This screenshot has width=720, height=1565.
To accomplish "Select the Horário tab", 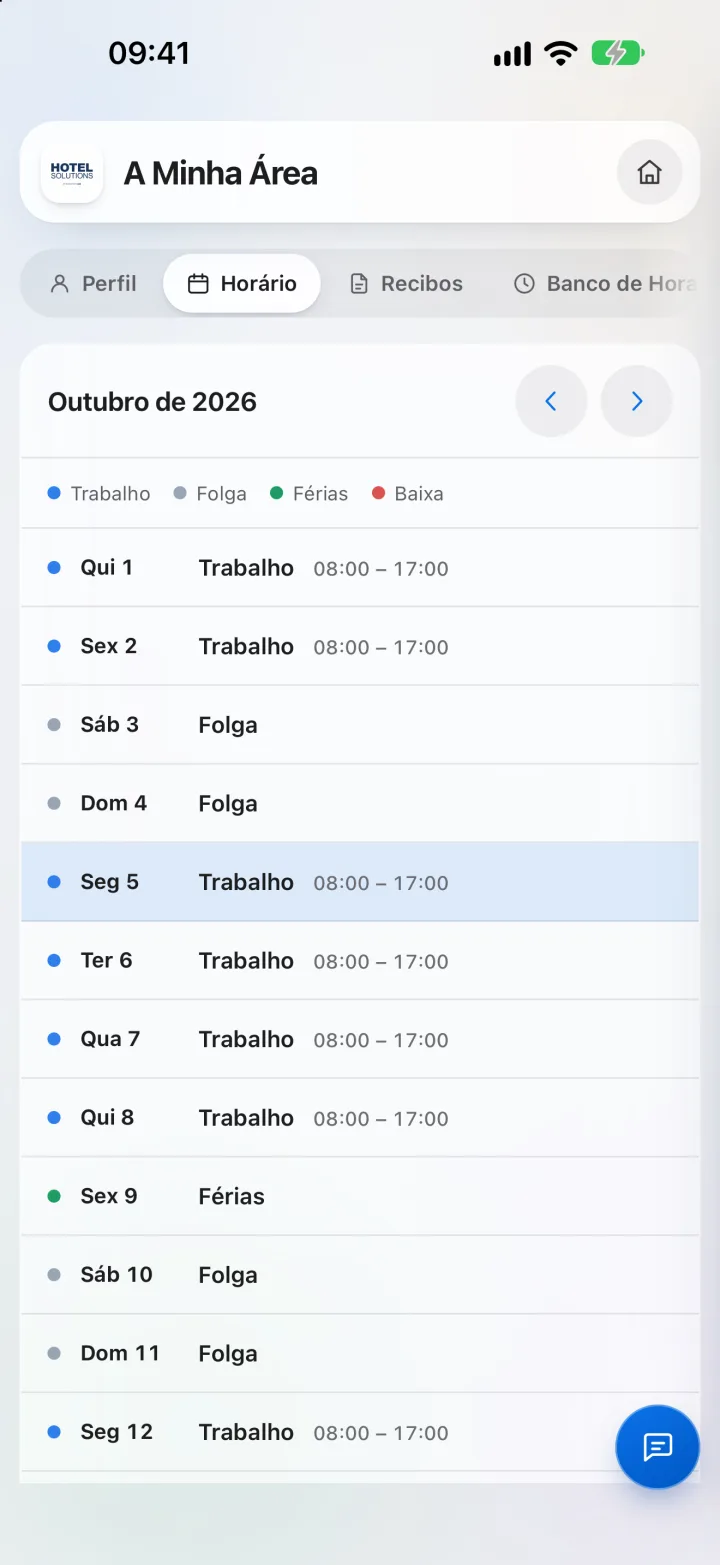I will pos(242,283).
